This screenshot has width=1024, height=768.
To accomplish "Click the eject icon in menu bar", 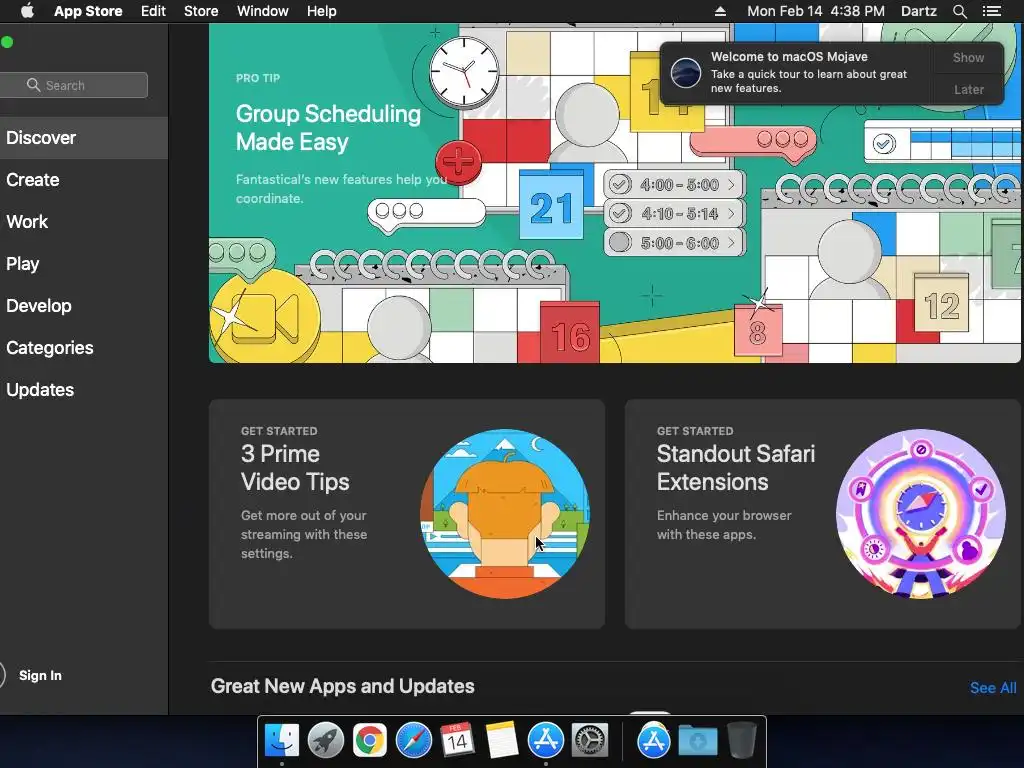I will 720,11.
